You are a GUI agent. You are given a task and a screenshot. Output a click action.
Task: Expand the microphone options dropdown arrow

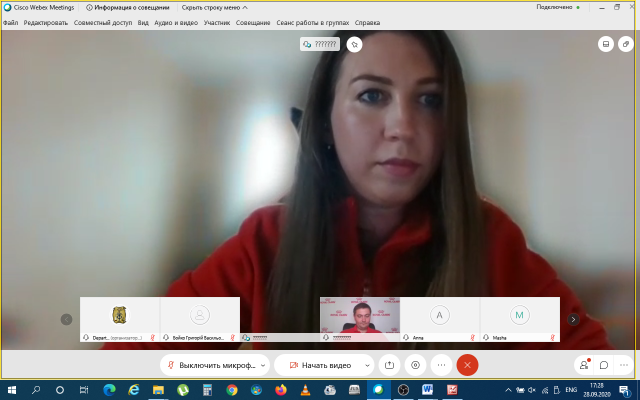tap(263, 365)
